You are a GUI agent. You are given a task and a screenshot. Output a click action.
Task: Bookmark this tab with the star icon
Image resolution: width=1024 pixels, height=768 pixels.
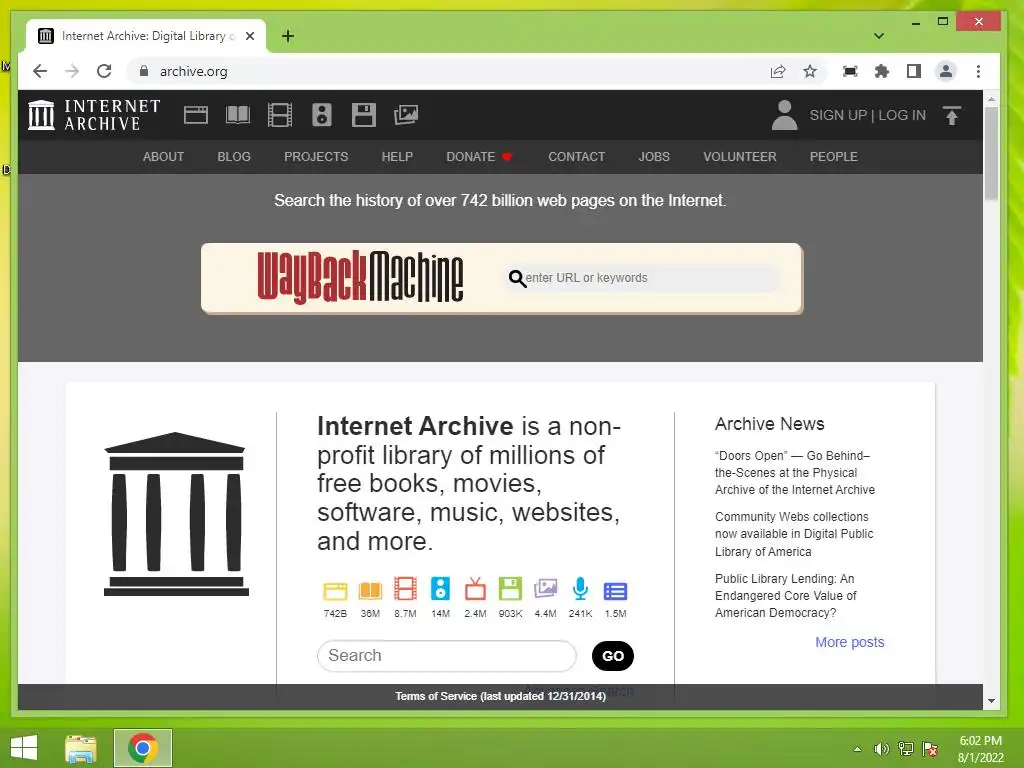(x=810, y=71)
